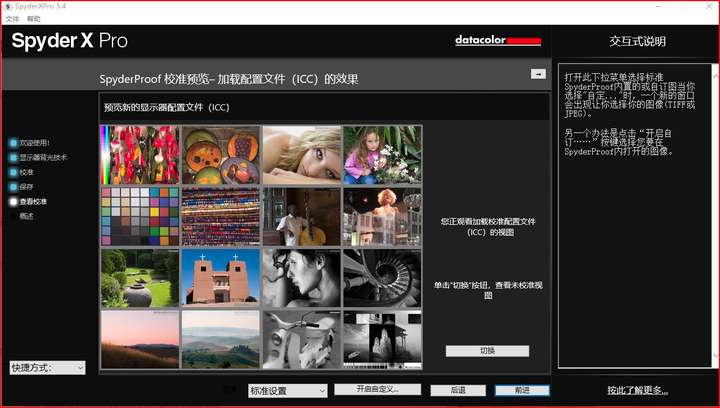This screenshot has width=720, height=408.
Task: Click the 开启自定义 button
Action: click(377, 389)
